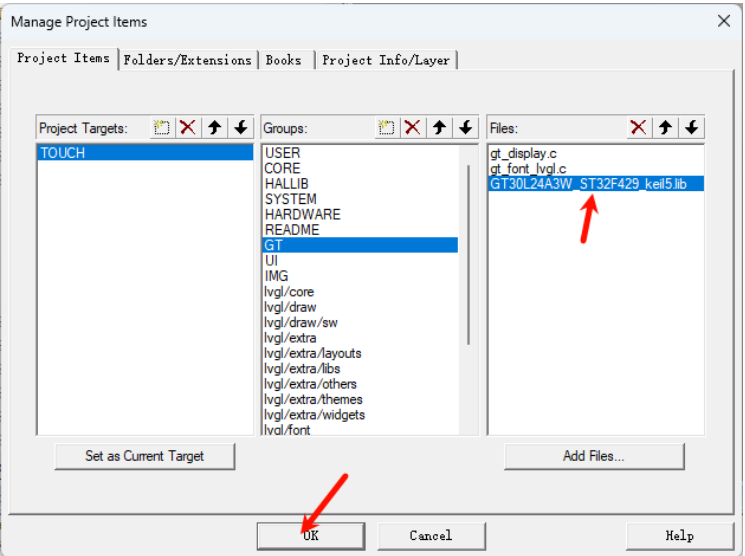The width and height of the screenshot is (745, 556).
Task: Select the lvgl/extra/layouts group
Action: (x=361, y=353)
